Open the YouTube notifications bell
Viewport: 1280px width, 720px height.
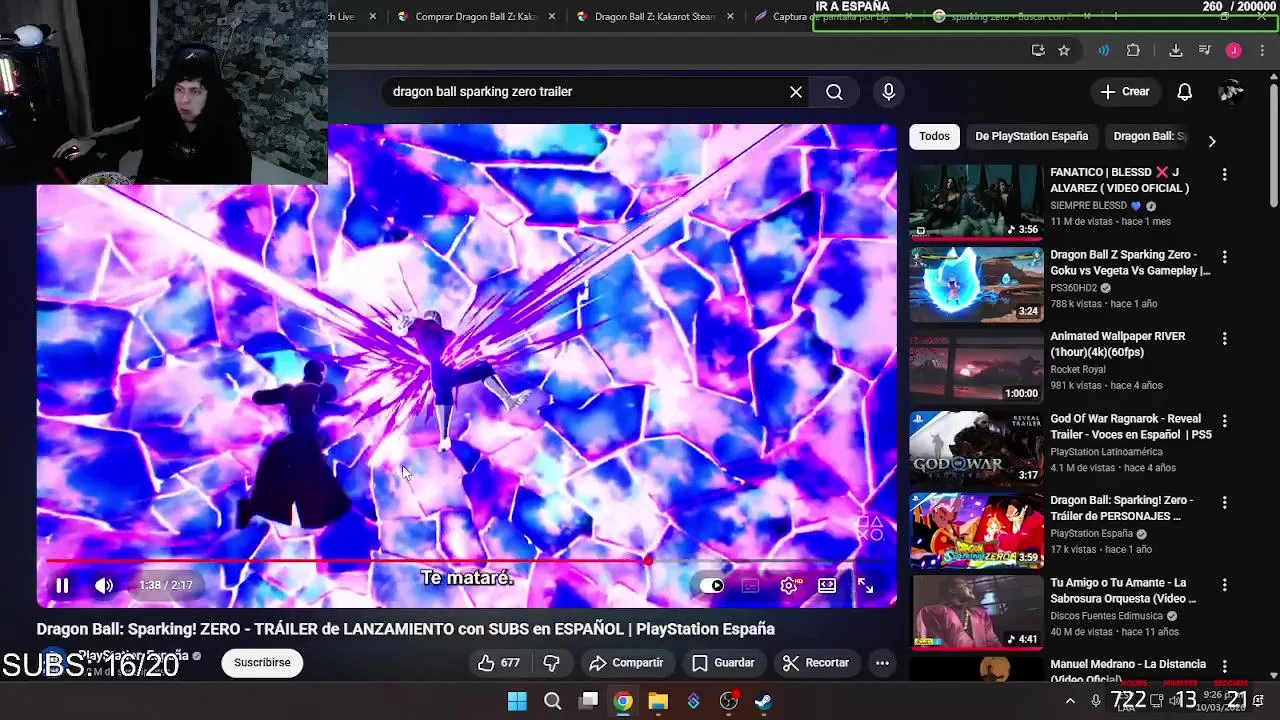tap(1184, 92)
